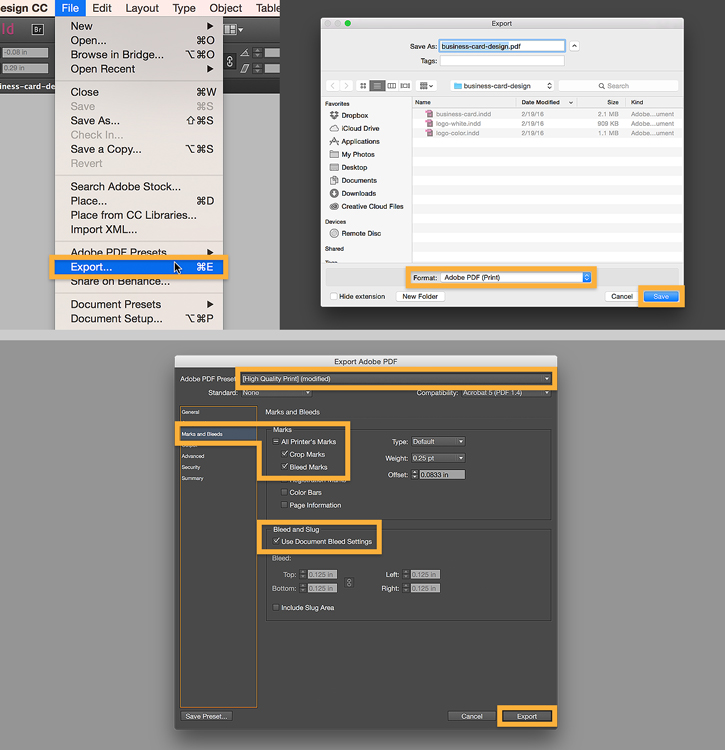
Task: Open the business-card-design folder popup
Action: tap(502, 86)
